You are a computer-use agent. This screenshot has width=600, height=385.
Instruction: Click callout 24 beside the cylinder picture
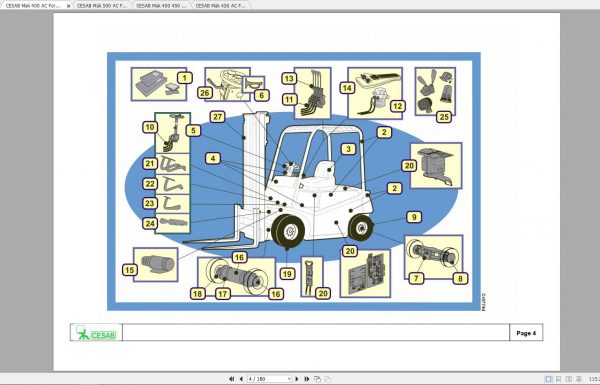(150, 223)
